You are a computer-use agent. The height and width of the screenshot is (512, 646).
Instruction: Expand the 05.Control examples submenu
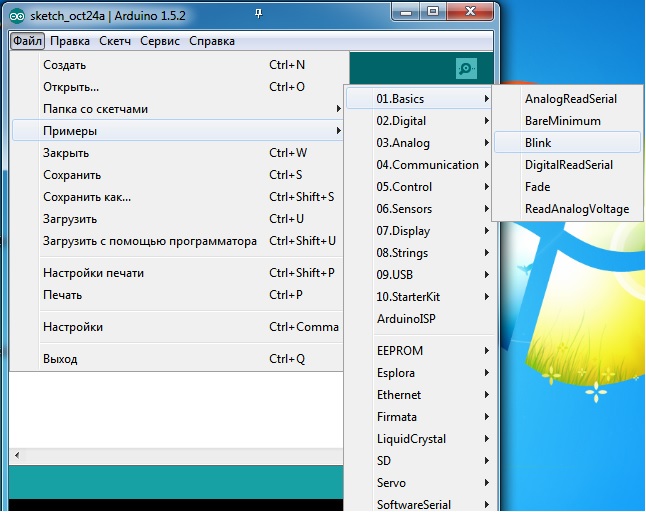tap(404, 187)
